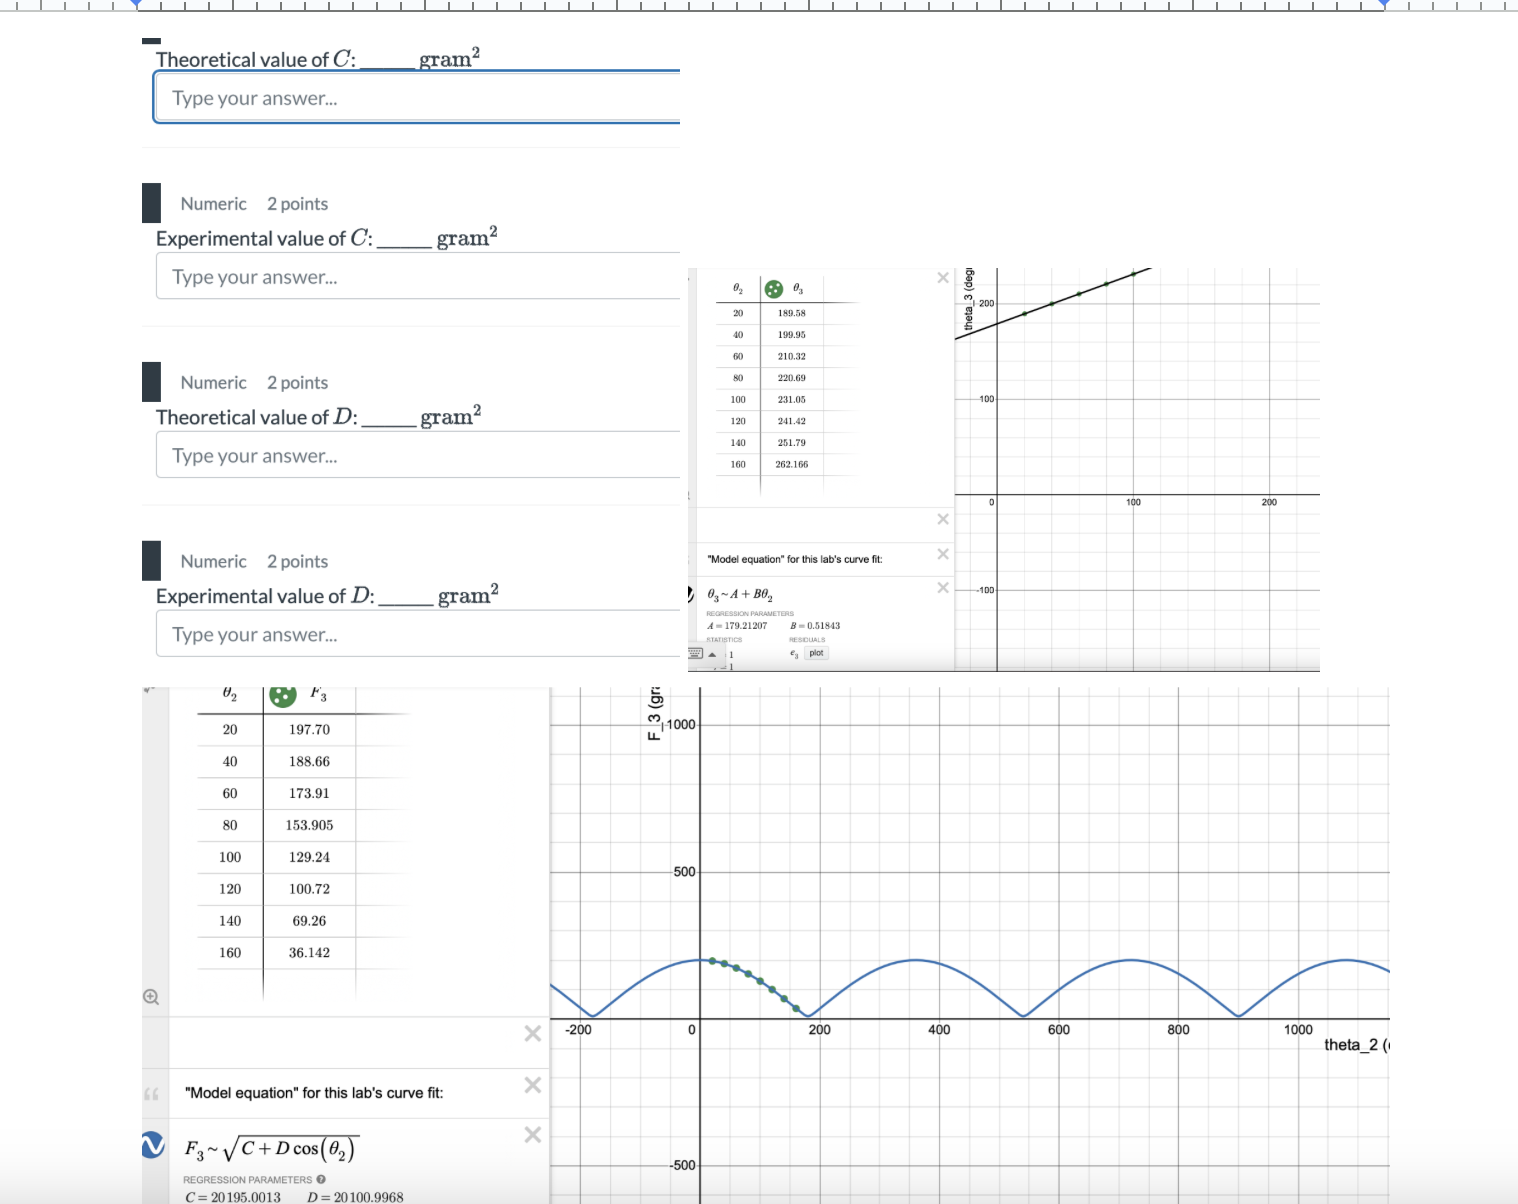The image size is (1518, 1204).
Task: Click the blue curve icon beside the F_3 regression
Action: click(x=154, y=1147)
